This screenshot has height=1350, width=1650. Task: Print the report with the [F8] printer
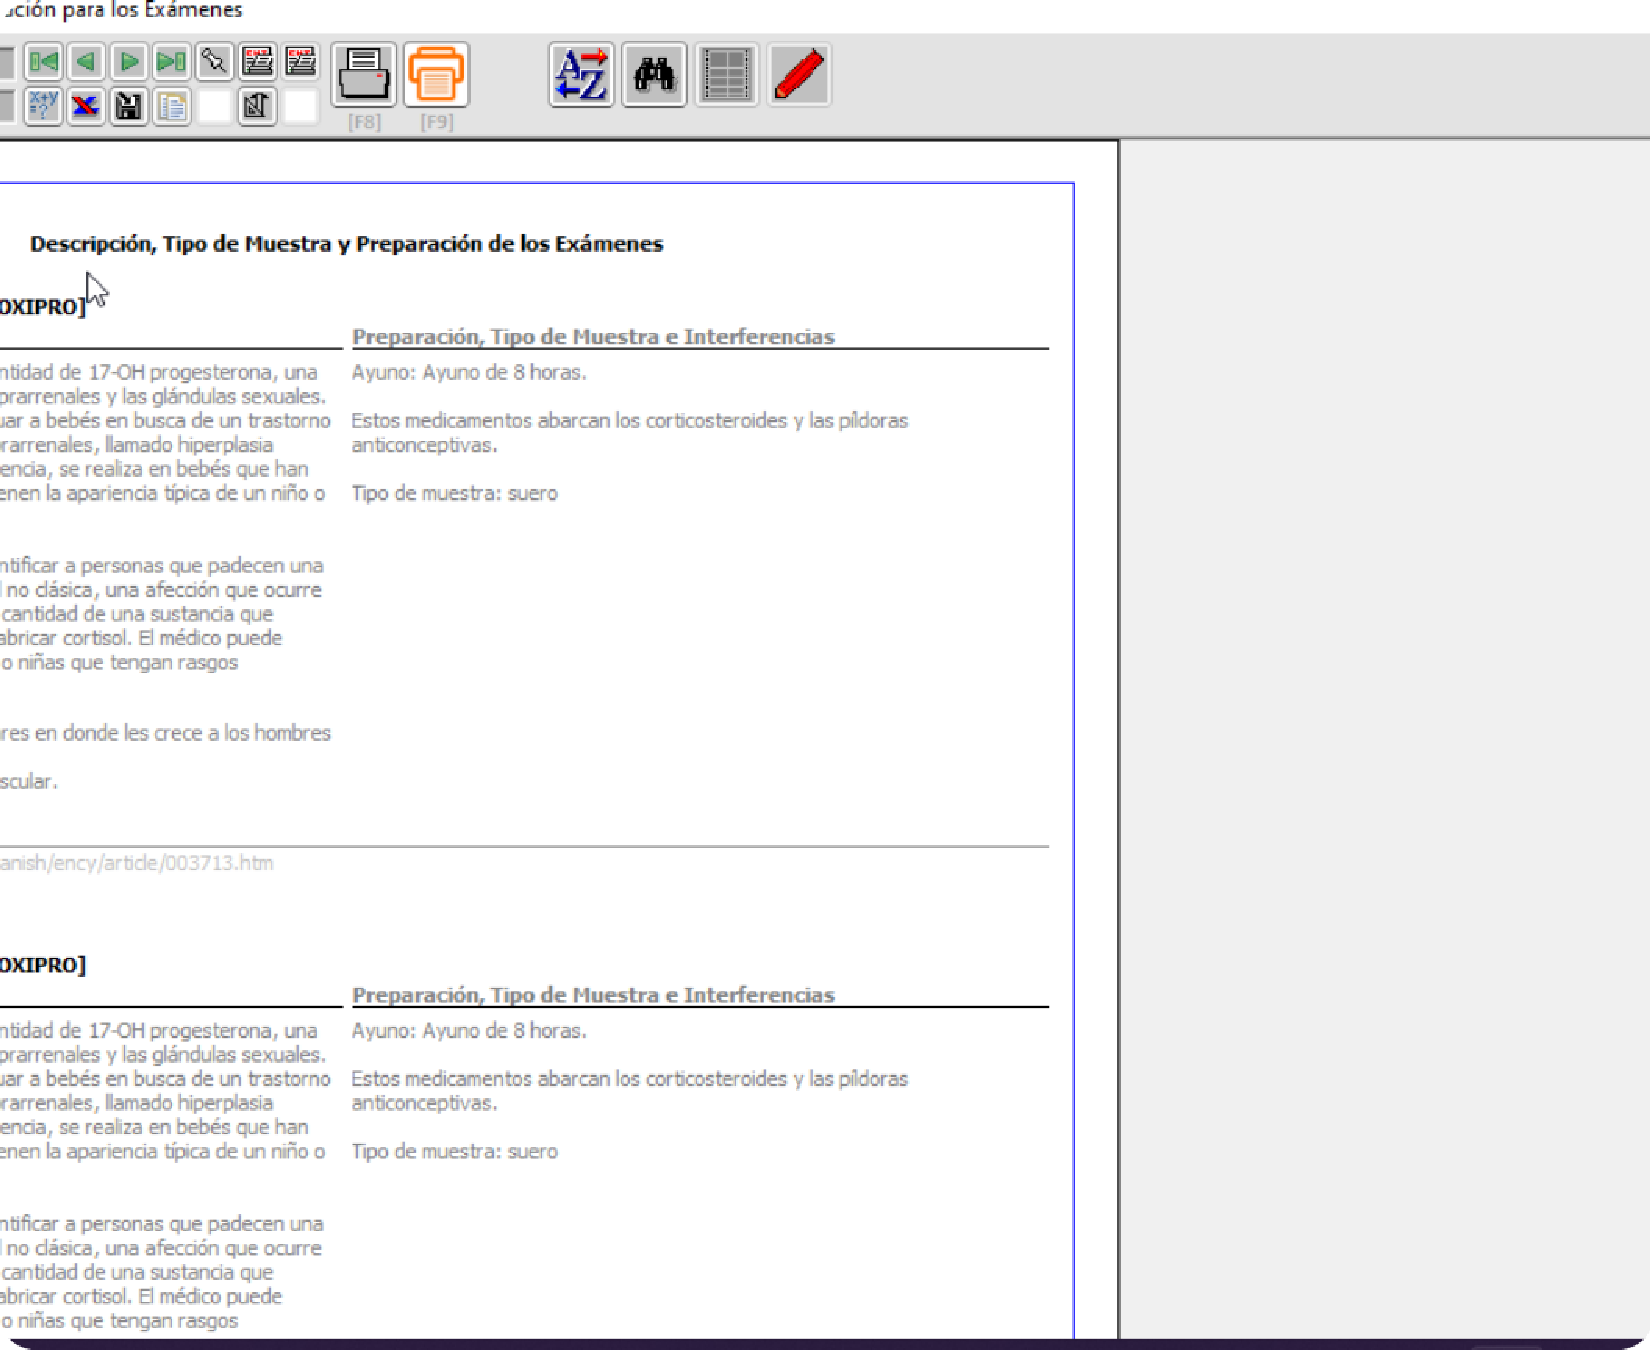pyautogui.click(x=364, y=75)
